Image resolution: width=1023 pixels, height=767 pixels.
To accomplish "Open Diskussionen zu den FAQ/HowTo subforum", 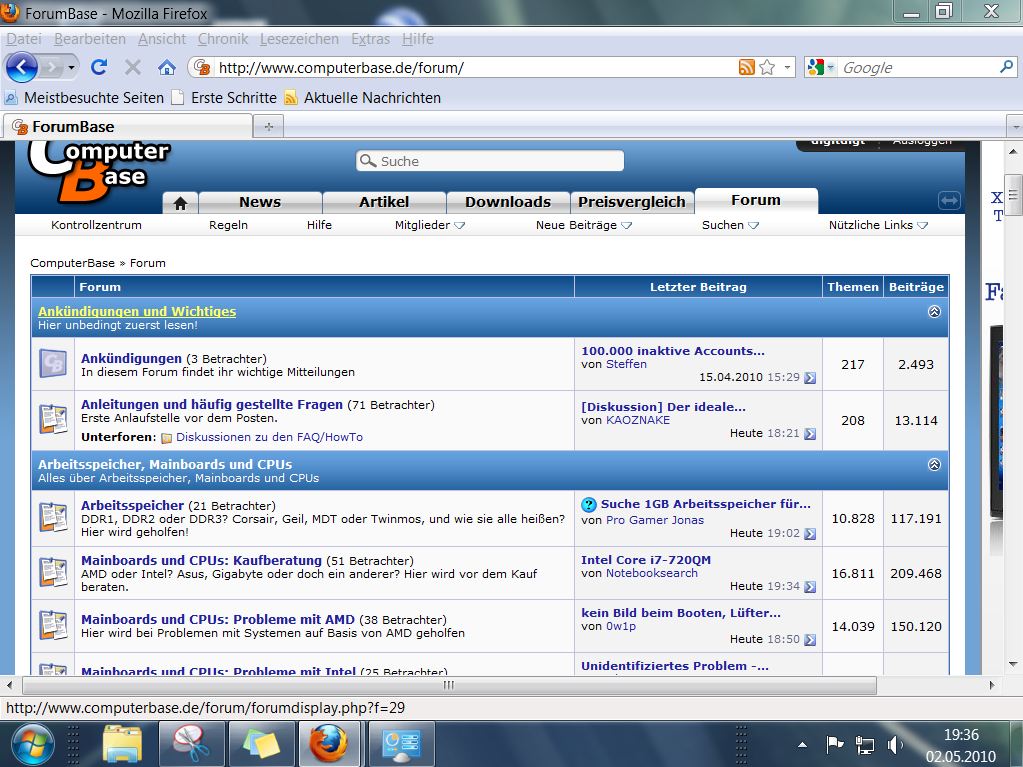I will 269,437.
